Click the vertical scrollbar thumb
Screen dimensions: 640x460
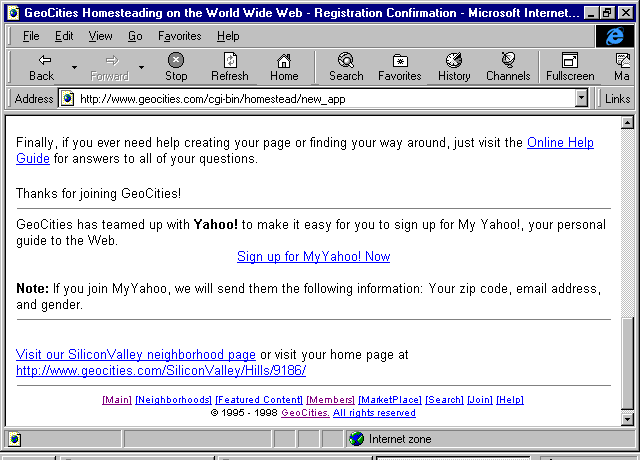click(x=627, y=363)
